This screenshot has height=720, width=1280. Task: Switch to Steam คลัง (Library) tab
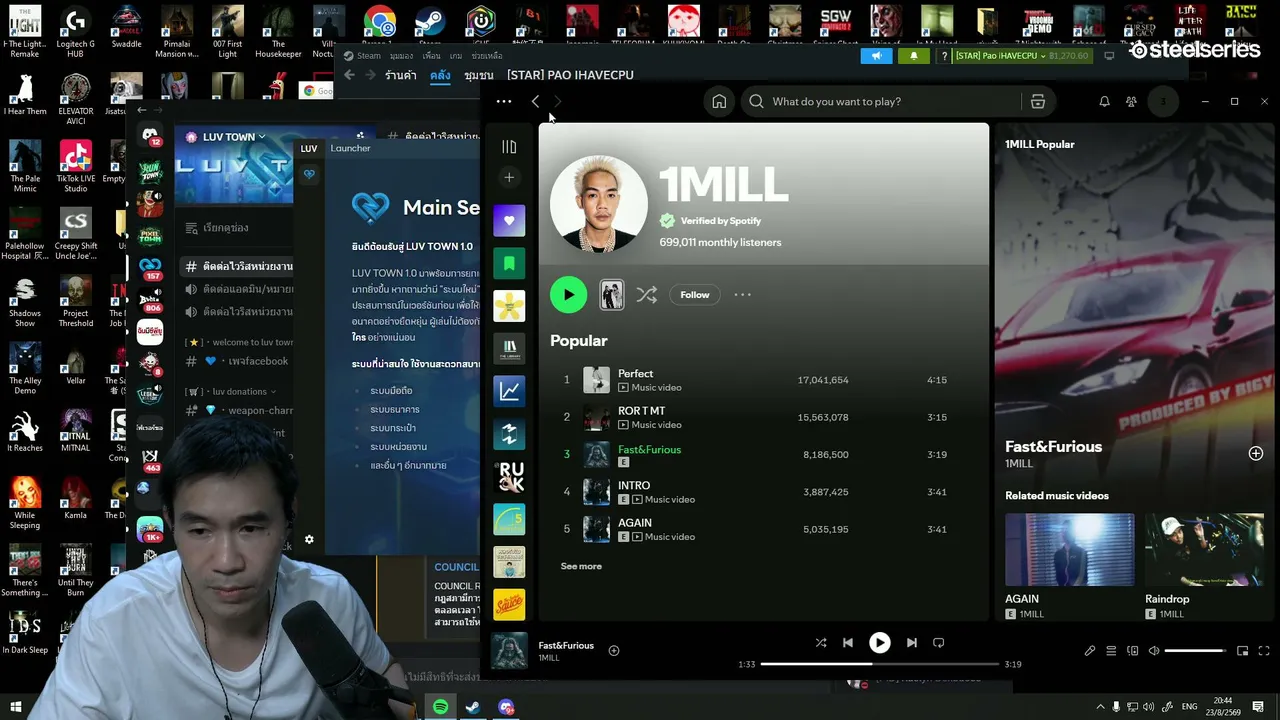(x=441, y=75)
